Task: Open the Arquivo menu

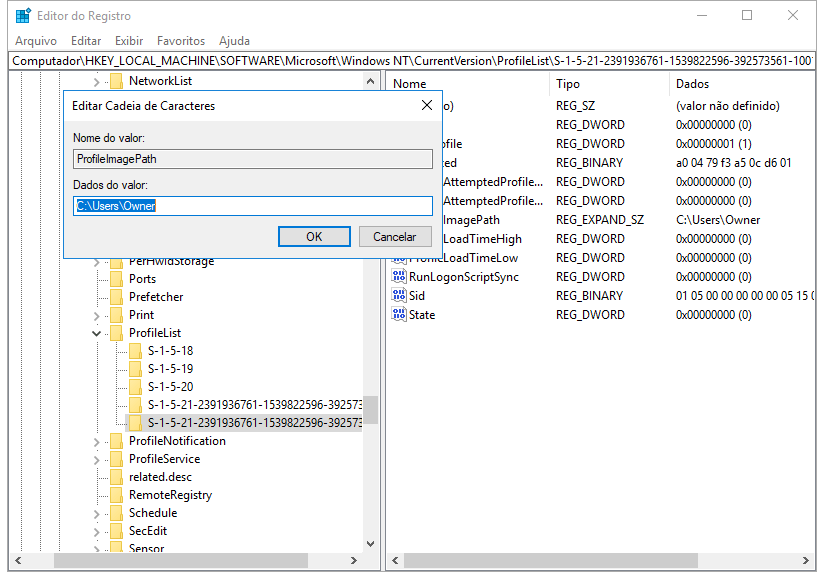Action: click(36, 41)
